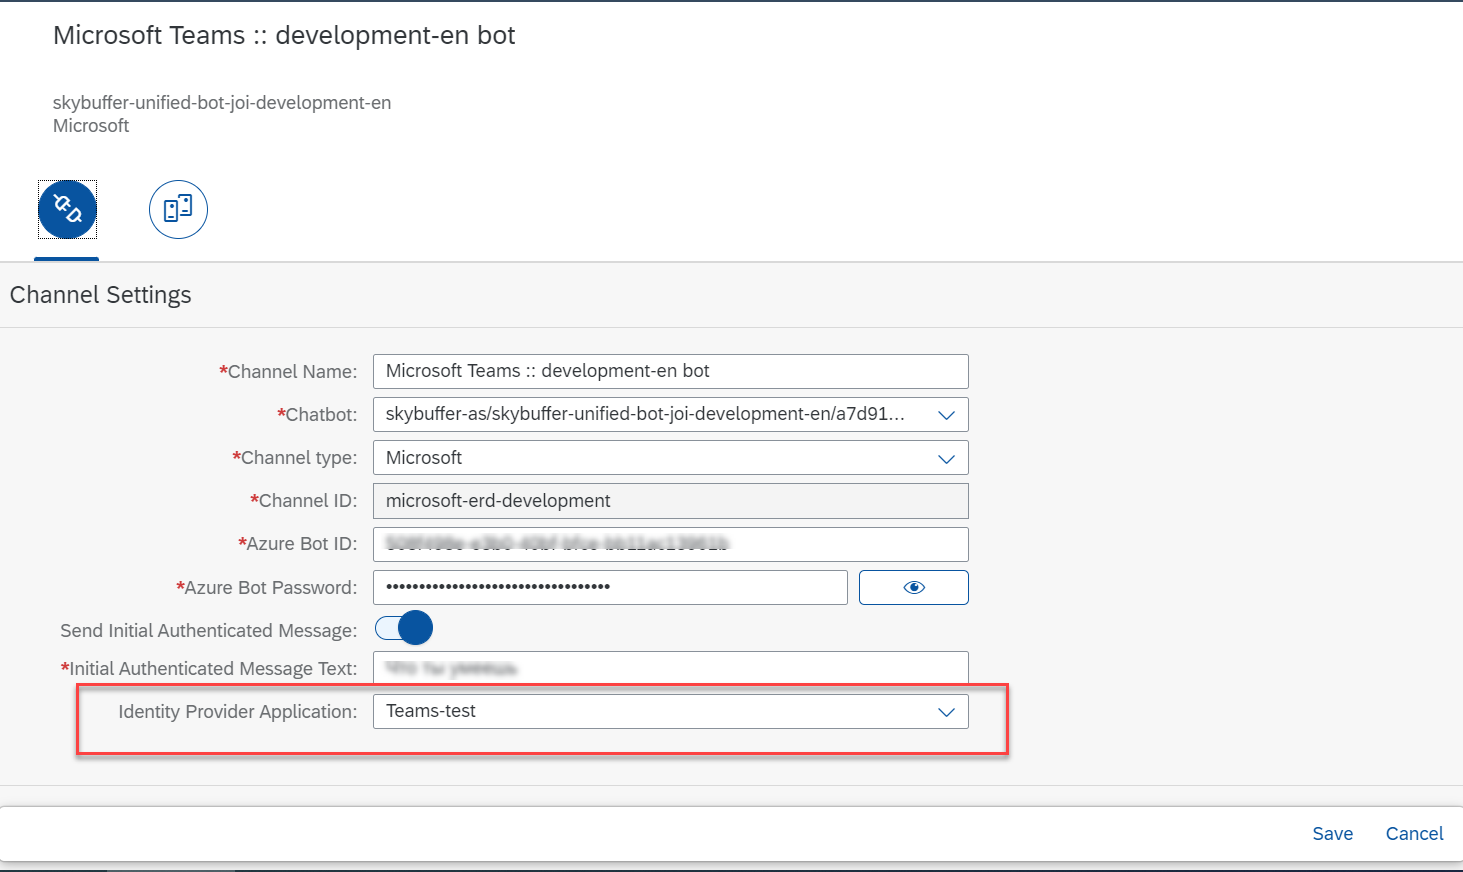
Task: Show the Azure Bot Password with eye button
Action: pyautogui.click(x=913, y=588)
